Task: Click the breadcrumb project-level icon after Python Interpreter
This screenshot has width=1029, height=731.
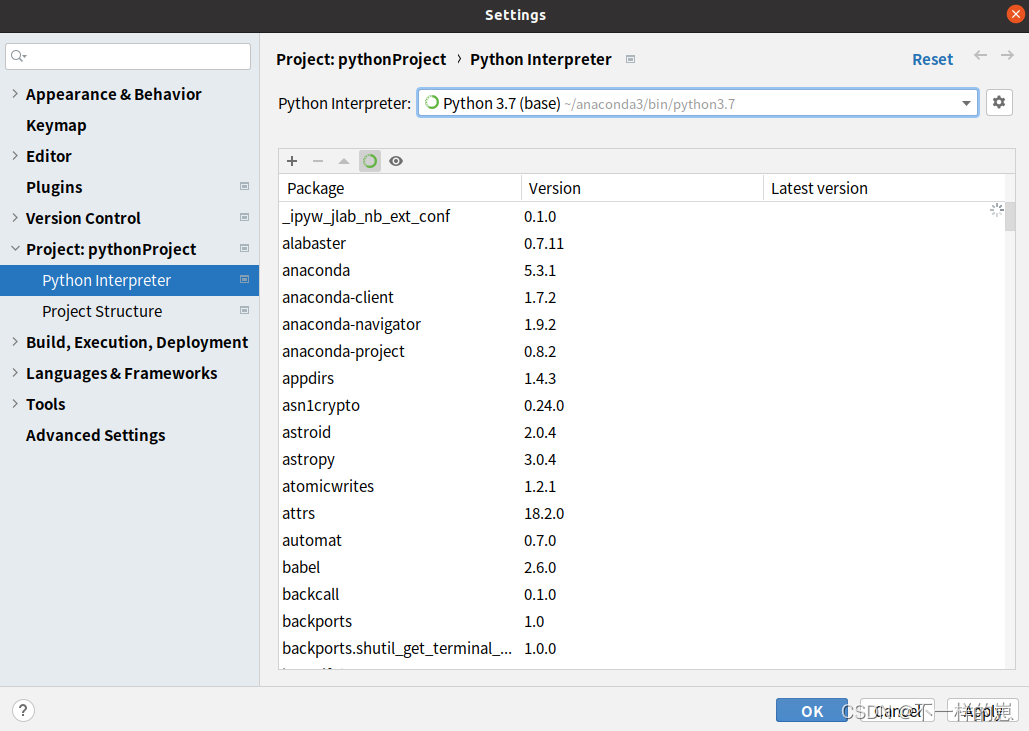Action: click(630, 59)
